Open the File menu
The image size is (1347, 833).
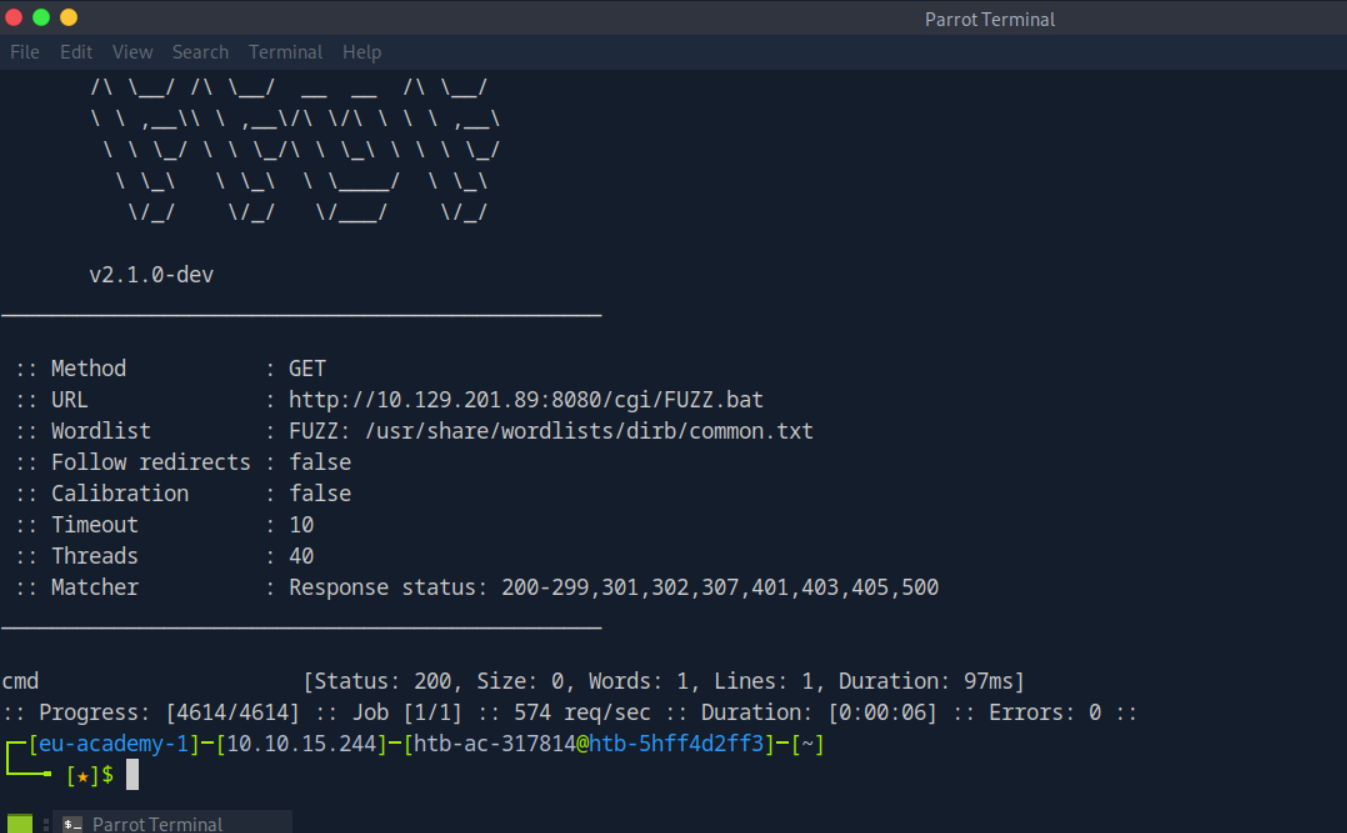click(24, 52)
